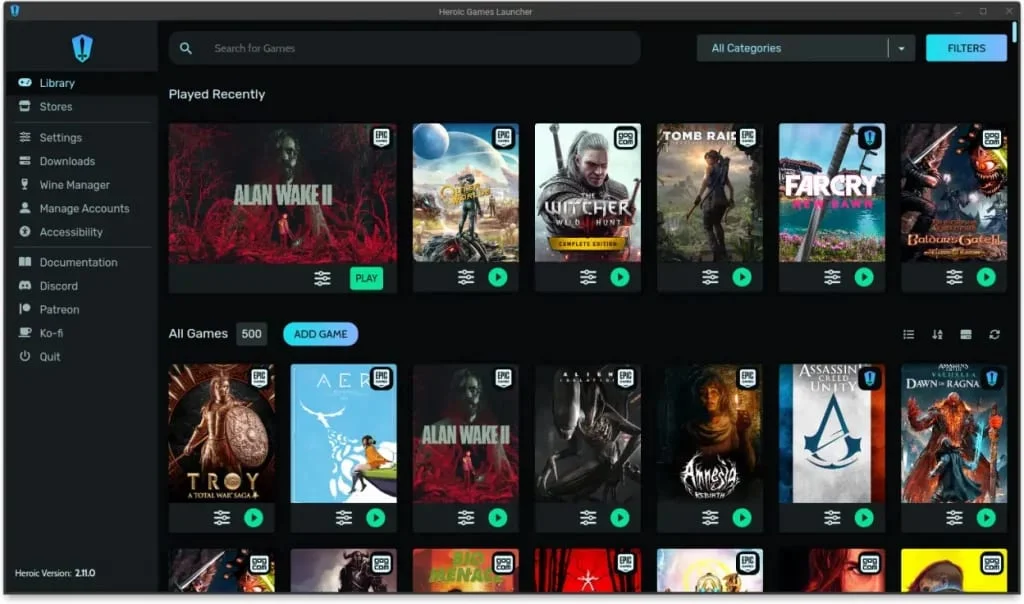Open the AER cover thumbnail
Image resolution: width=1024 pixels, height=604 pixels.
point(344,434)
